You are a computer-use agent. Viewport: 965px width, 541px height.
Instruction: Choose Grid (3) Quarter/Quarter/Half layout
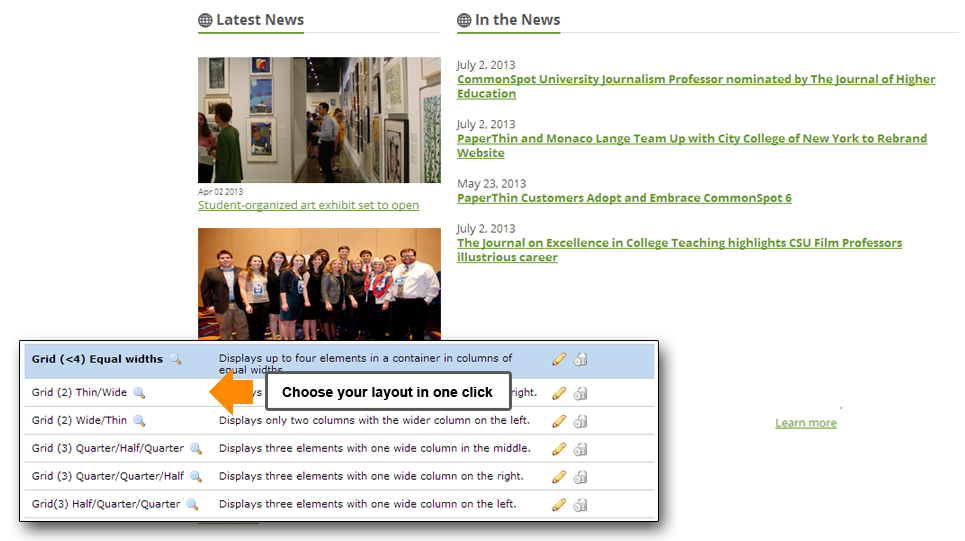(x=108, y=476)
